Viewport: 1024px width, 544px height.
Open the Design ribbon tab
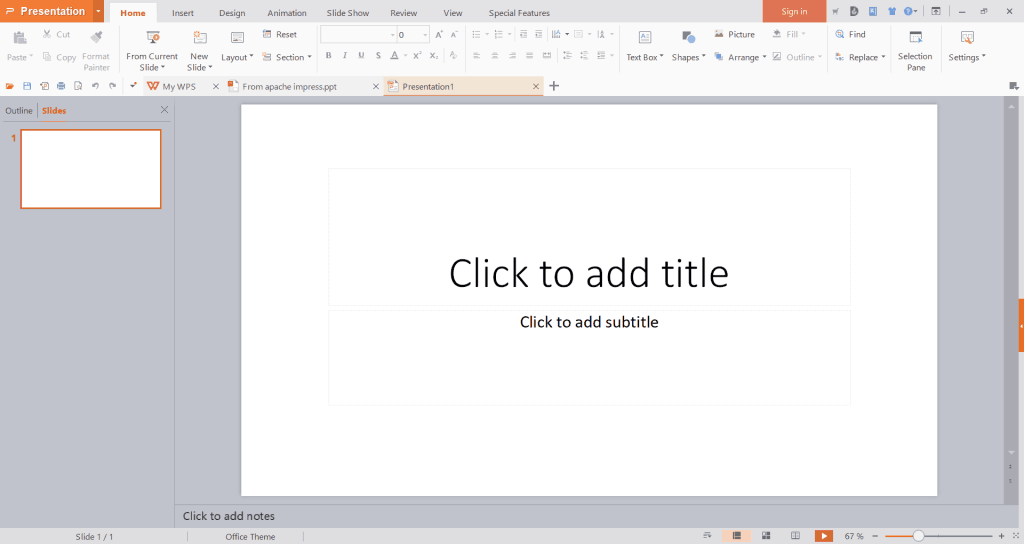point(232,13)
